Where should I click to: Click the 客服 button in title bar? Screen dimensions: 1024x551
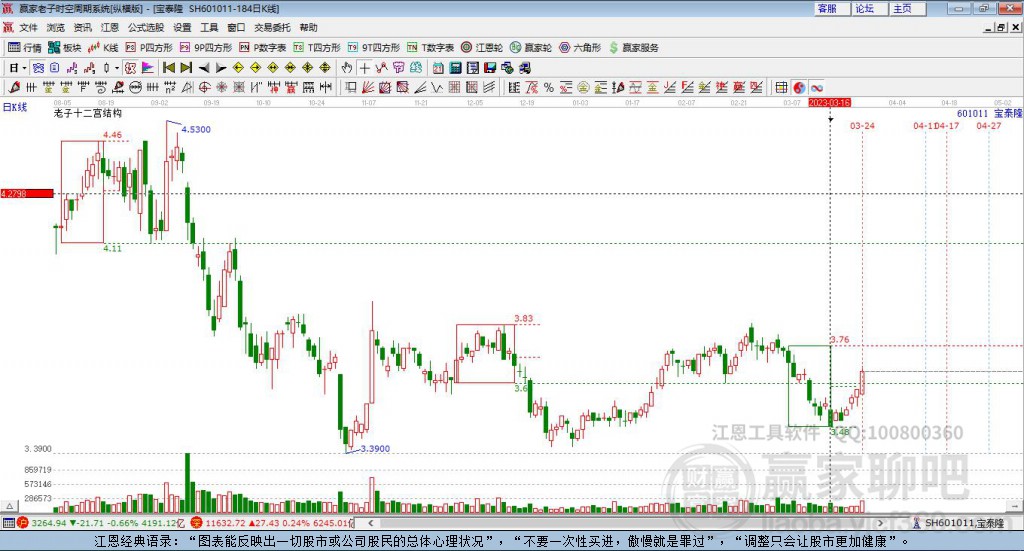pos(827,8)
